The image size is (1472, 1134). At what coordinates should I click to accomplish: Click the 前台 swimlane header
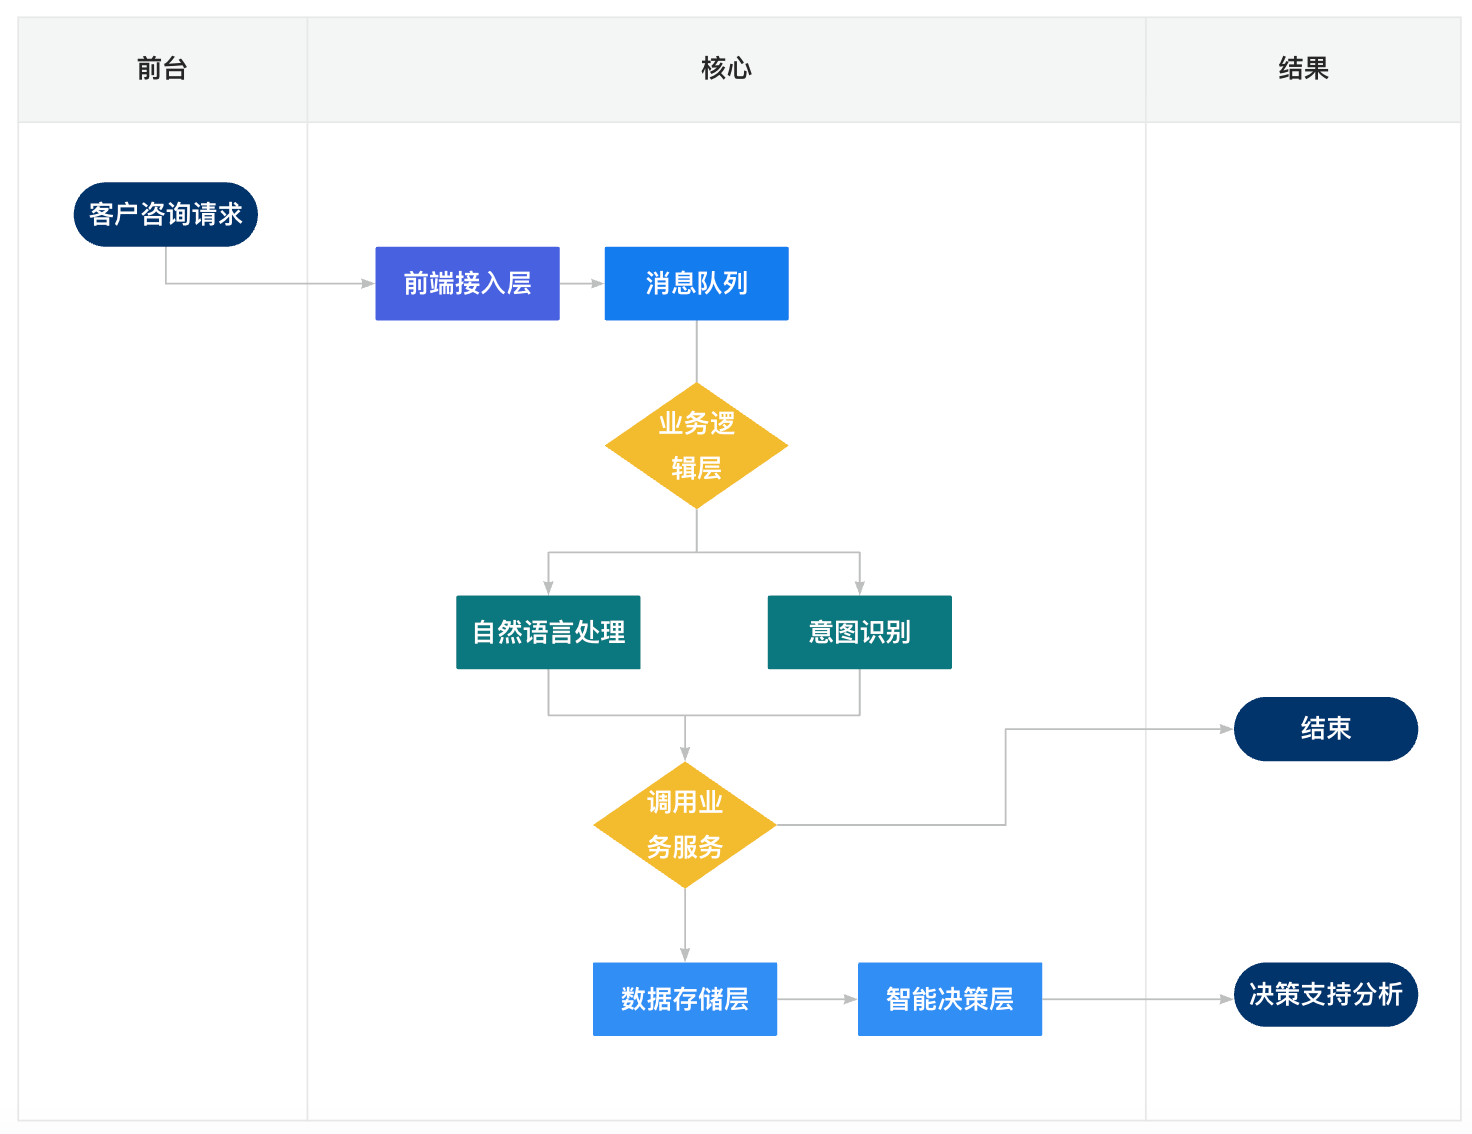[162, 69]
